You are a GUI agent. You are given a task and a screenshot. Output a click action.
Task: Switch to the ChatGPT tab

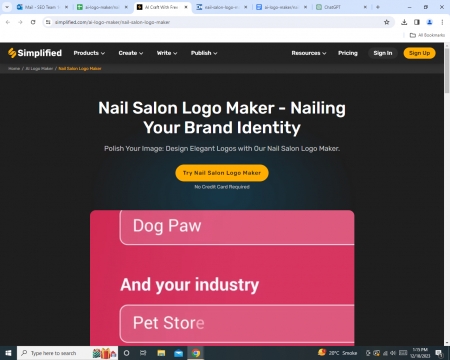[341, 7]
